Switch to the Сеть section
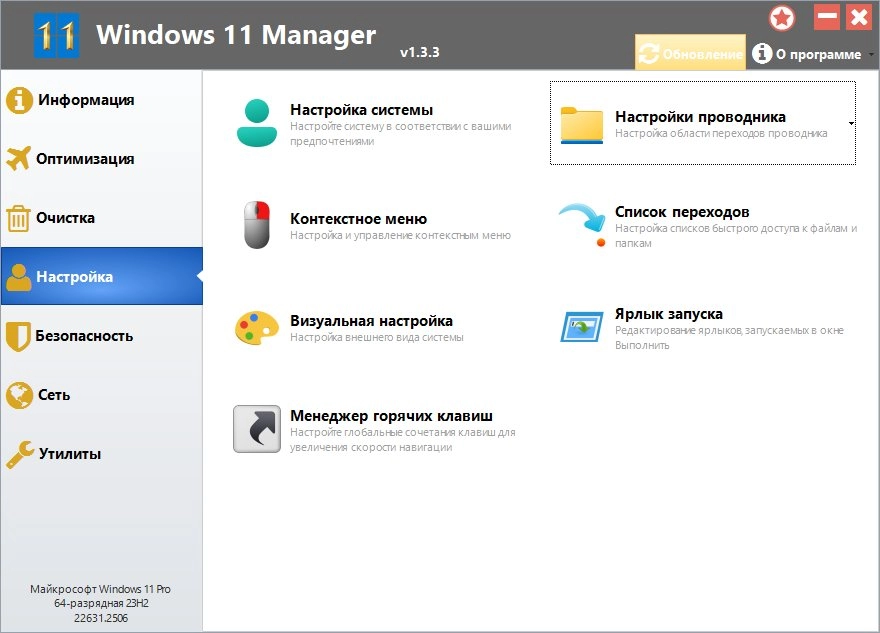Screen dimensions: 880x633 click(102, 395)
